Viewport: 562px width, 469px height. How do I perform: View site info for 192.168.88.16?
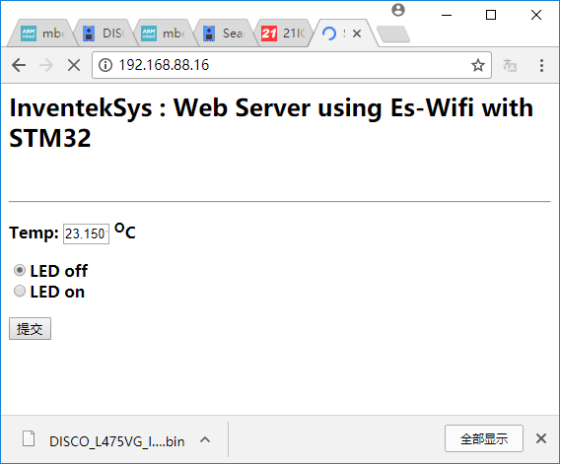105,66
